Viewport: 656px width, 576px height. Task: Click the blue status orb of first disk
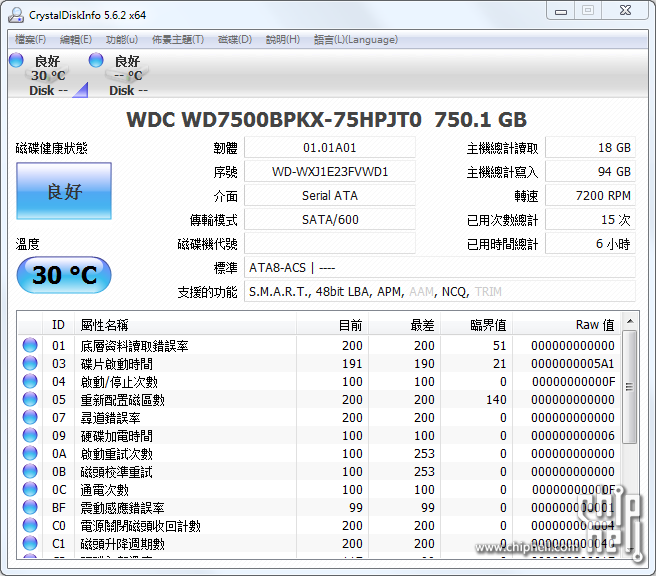(16, 60)
